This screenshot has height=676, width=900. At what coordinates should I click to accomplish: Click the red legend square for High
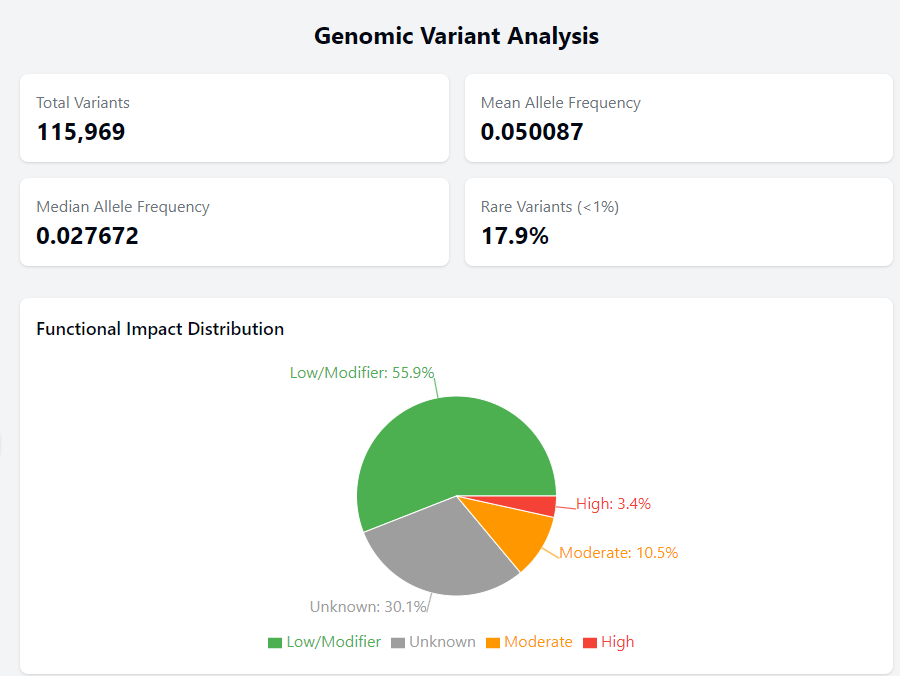[590, 642]
